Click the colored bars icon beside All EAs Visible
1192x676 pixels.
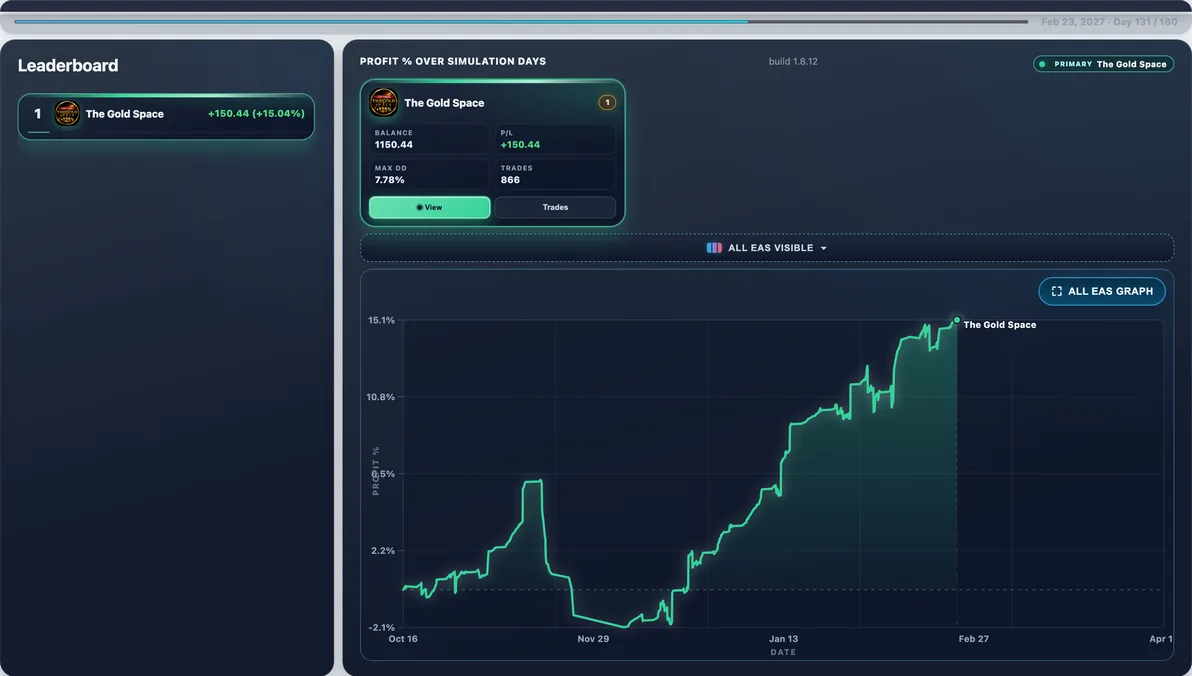coord(714,248)
